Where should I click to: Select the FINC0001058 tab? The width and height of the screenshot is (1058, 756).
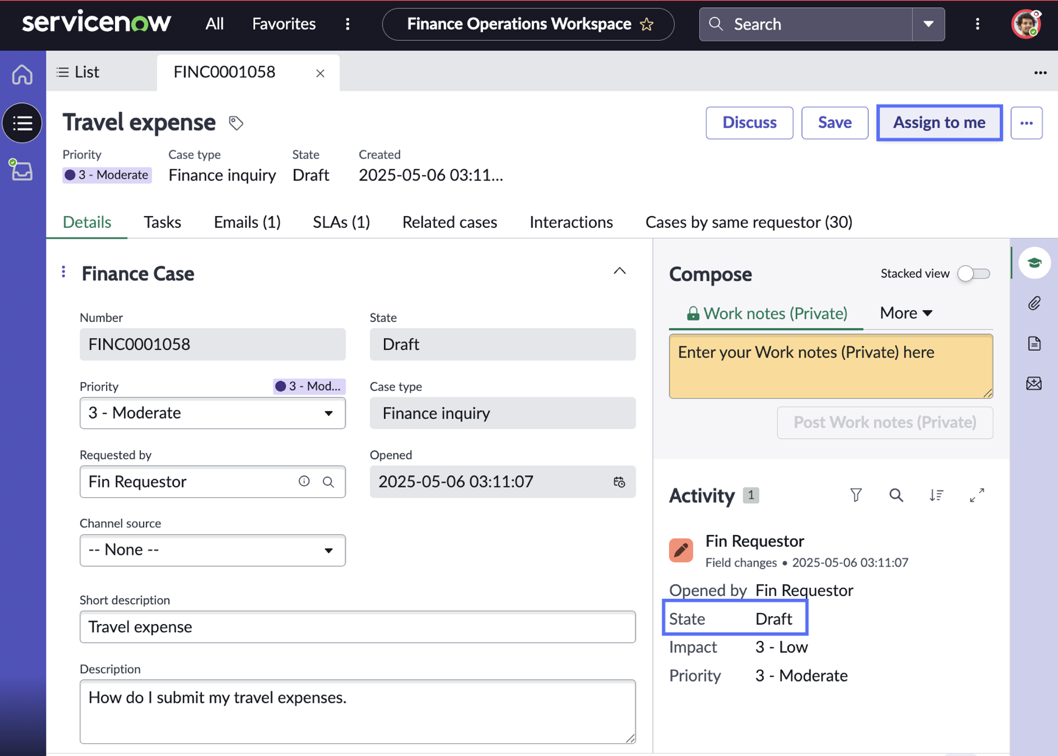[225, 72]
